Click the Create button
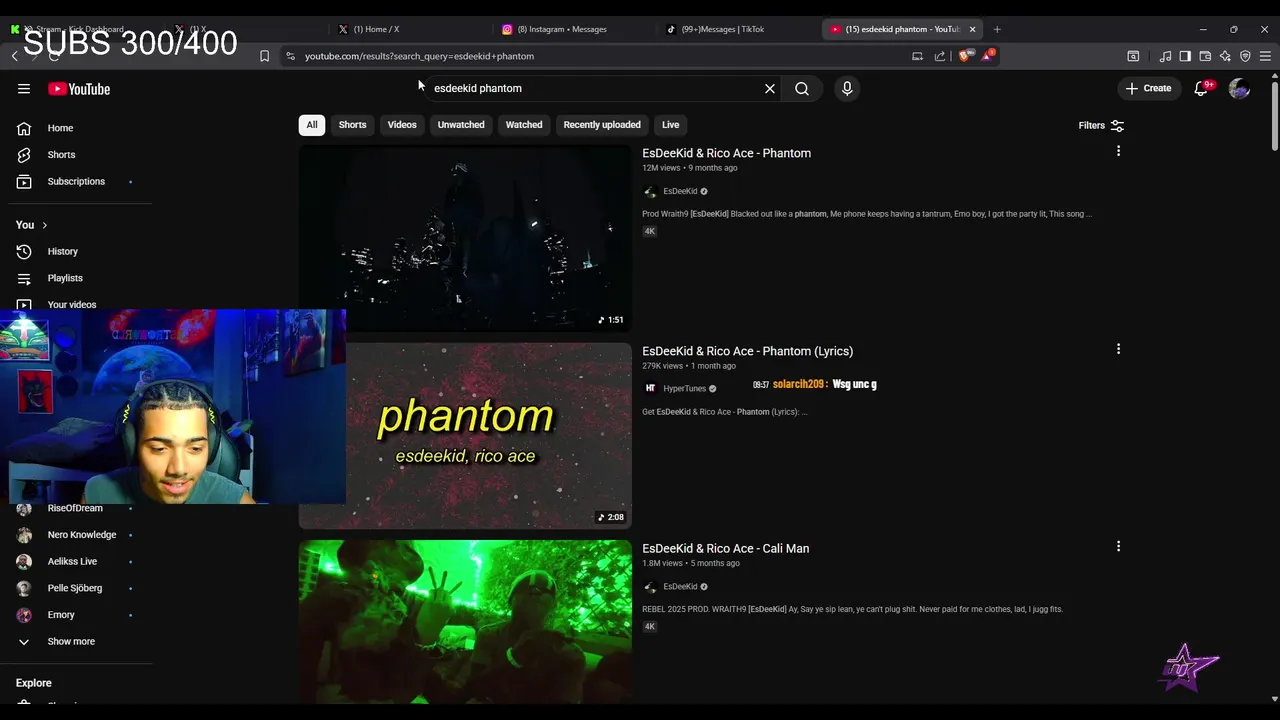The image size is (1280, 720). (x=1148, y=88)
